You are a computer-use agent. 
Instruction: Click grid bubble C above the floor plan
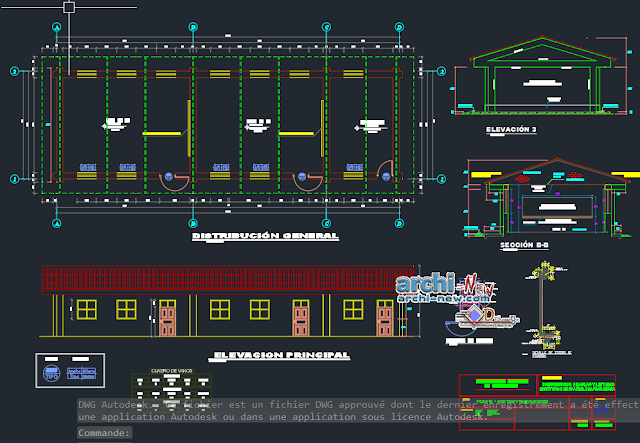[x=326, y=27]
